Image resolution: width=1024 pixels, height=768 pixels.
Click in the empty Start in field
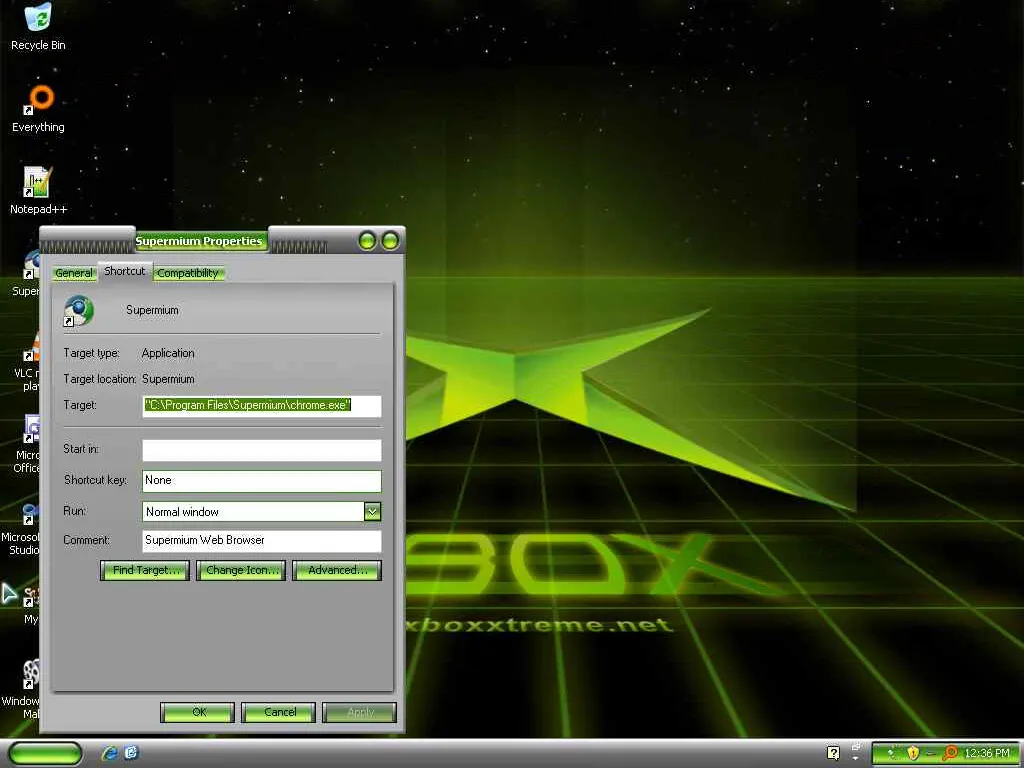[262, 450]
